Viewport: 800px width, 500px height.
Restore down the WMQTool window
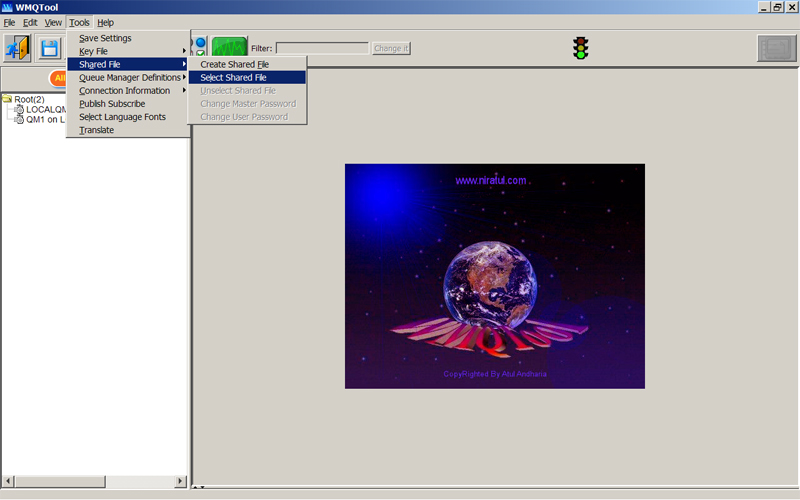click(777, 7)
